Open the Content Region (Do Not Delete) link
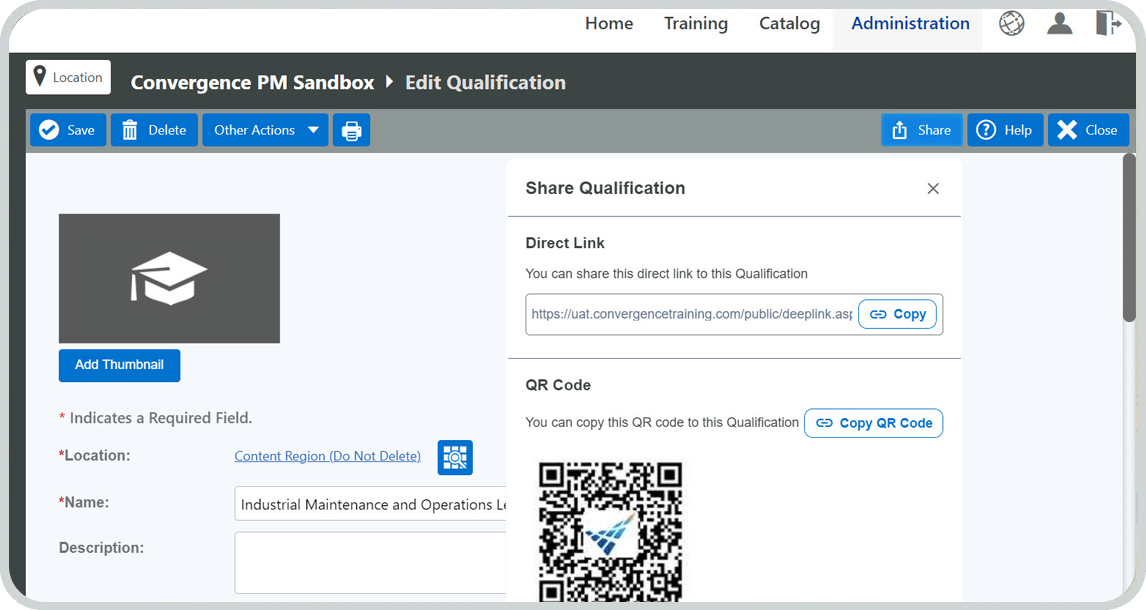 tap(327, 456)
